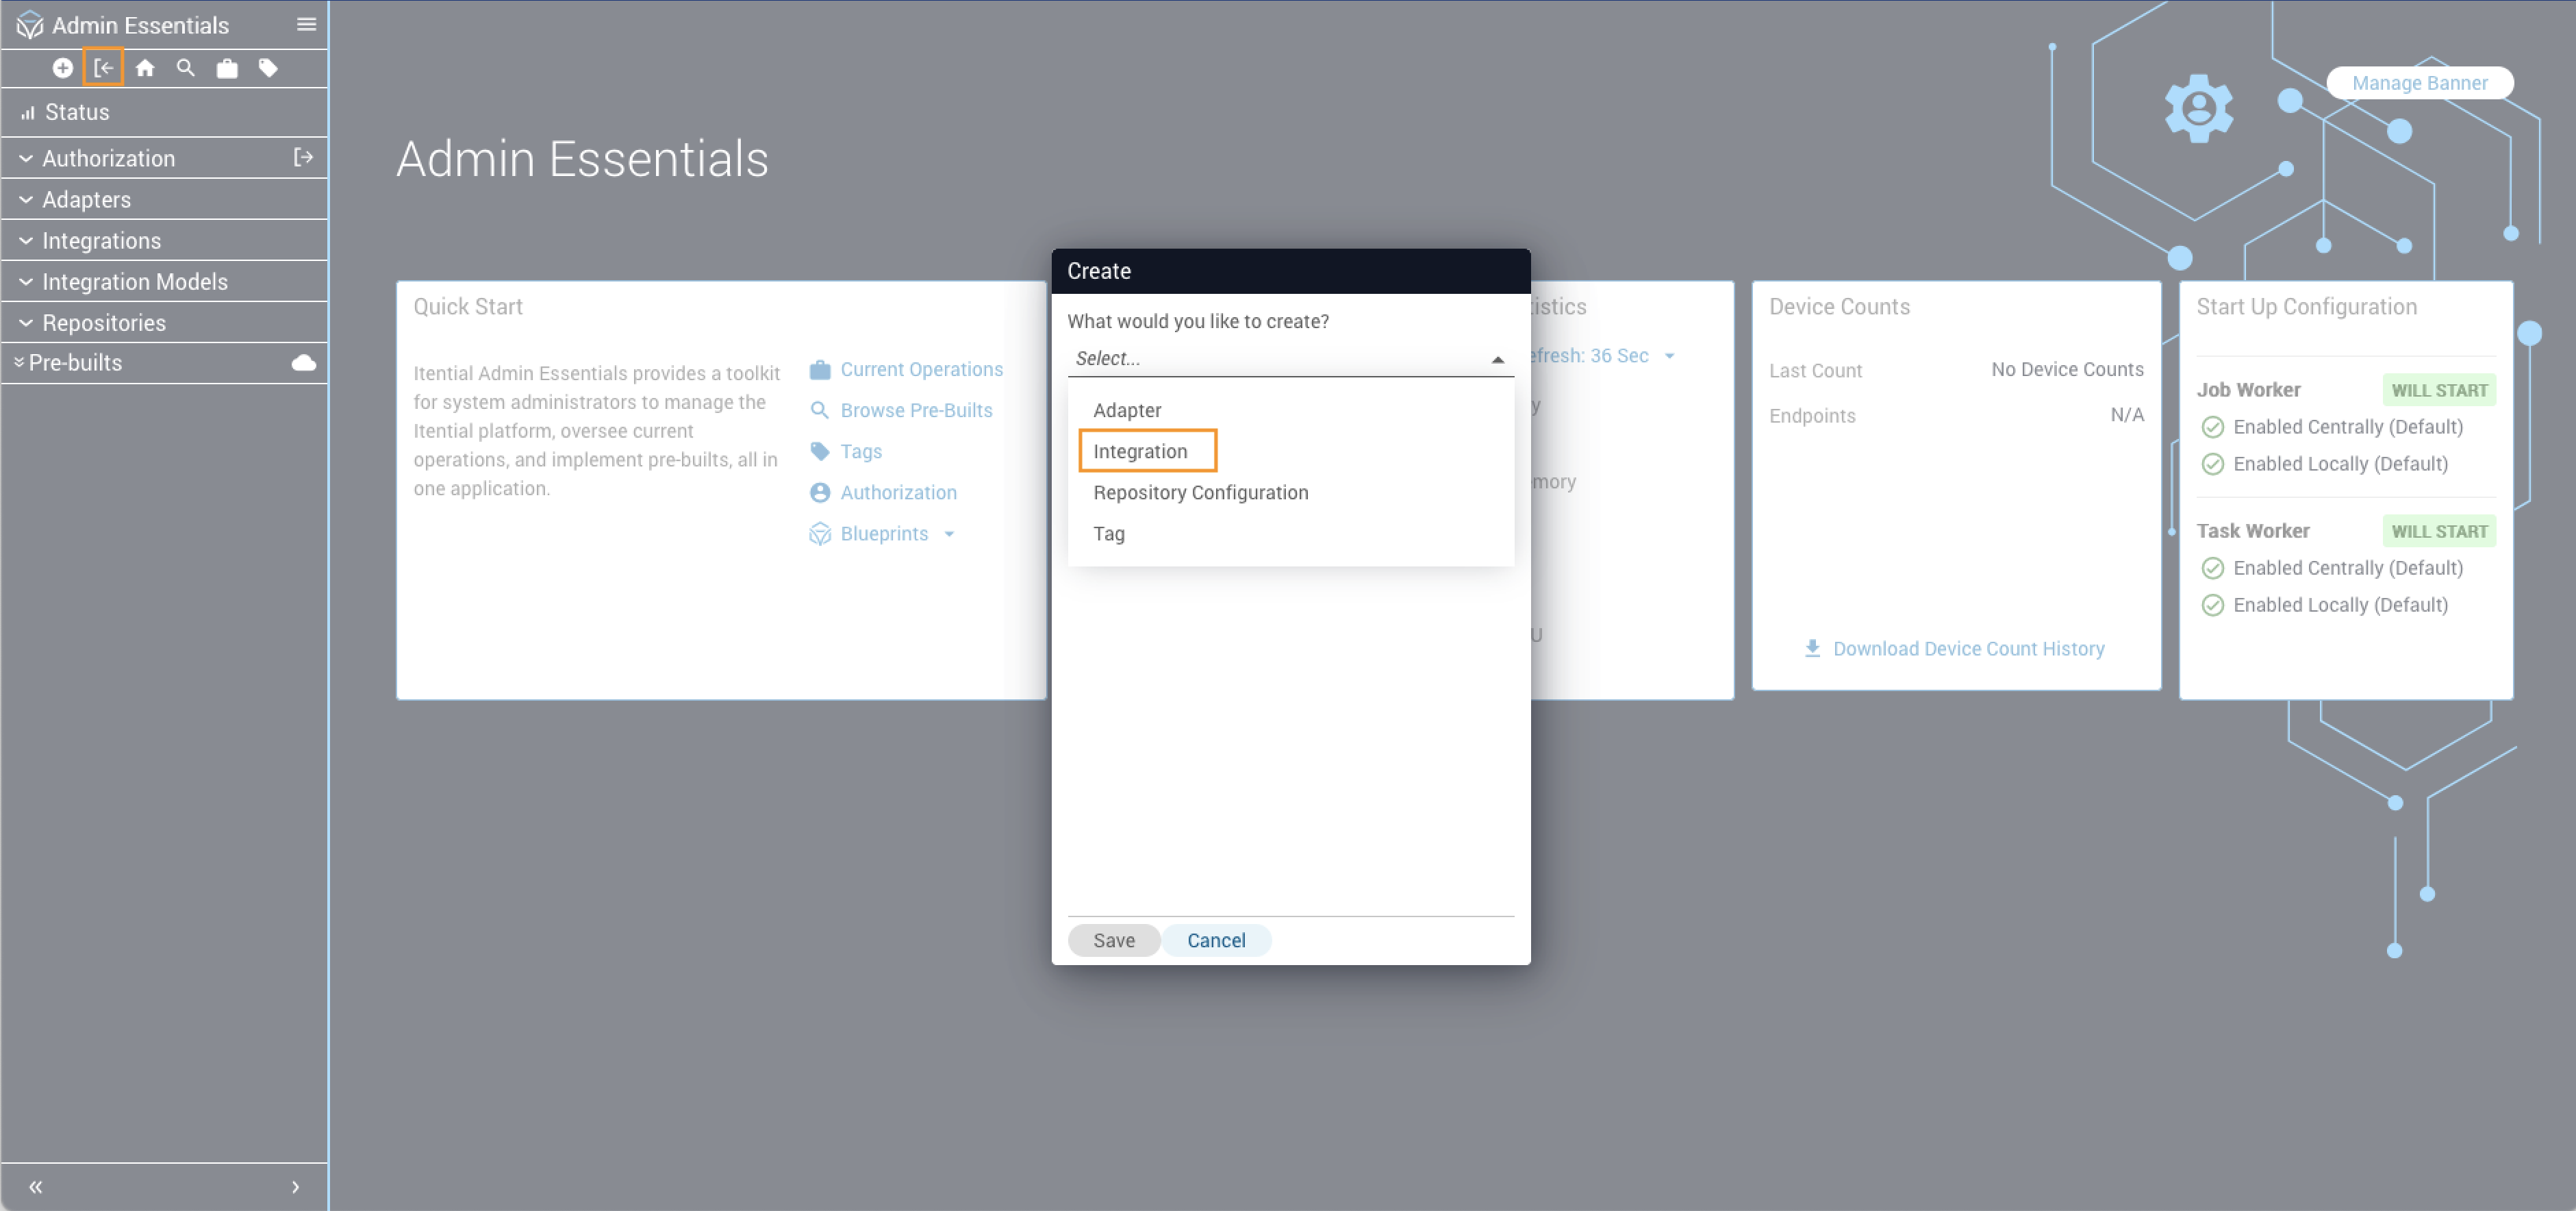
Task: Click the import arrow icon in sidebar toolbar
Action: (x=103, y=68)
